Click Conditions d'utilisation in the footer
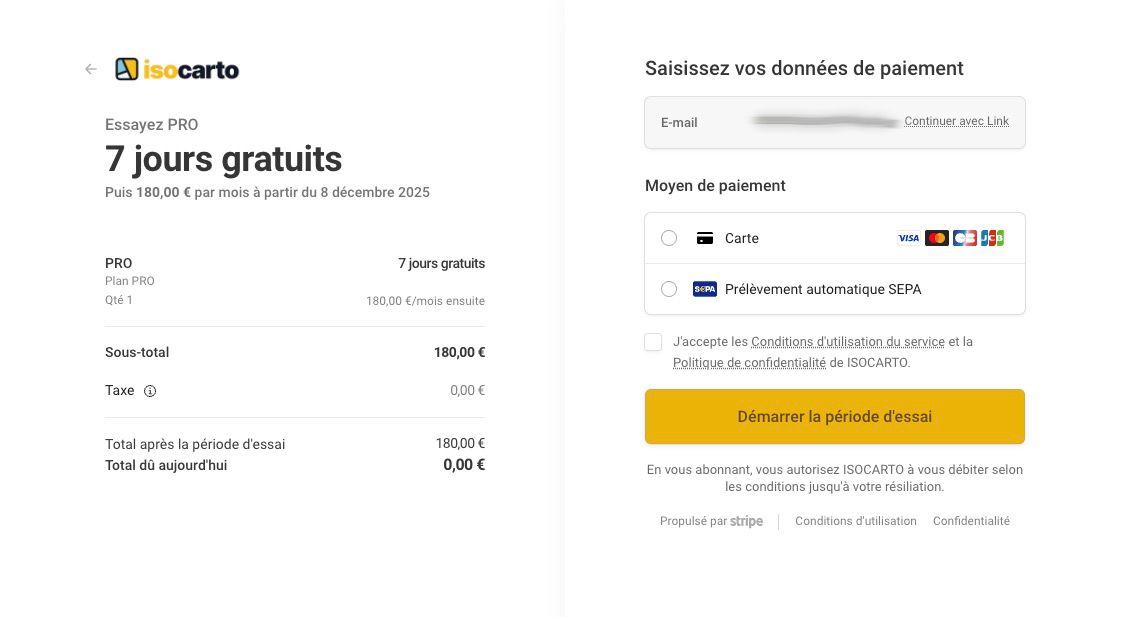Image resolution: width=1134 pixels, height=617 pixels. click(x=856, y=520)
